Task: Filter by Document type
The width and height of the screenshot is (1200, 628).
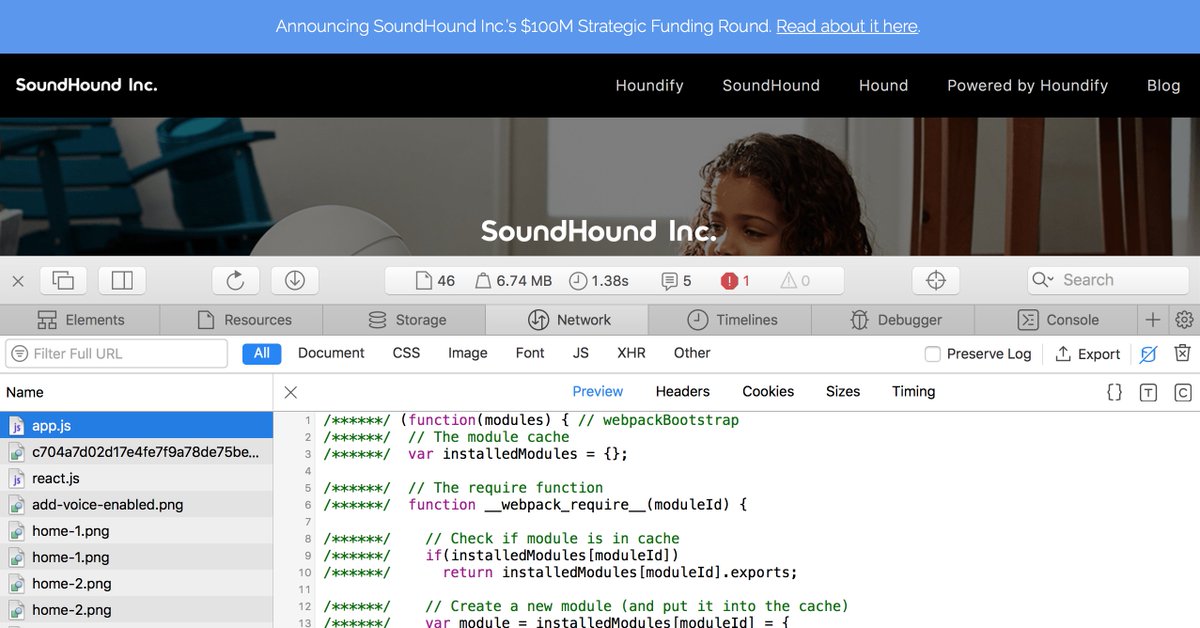Action: point(331,353)
